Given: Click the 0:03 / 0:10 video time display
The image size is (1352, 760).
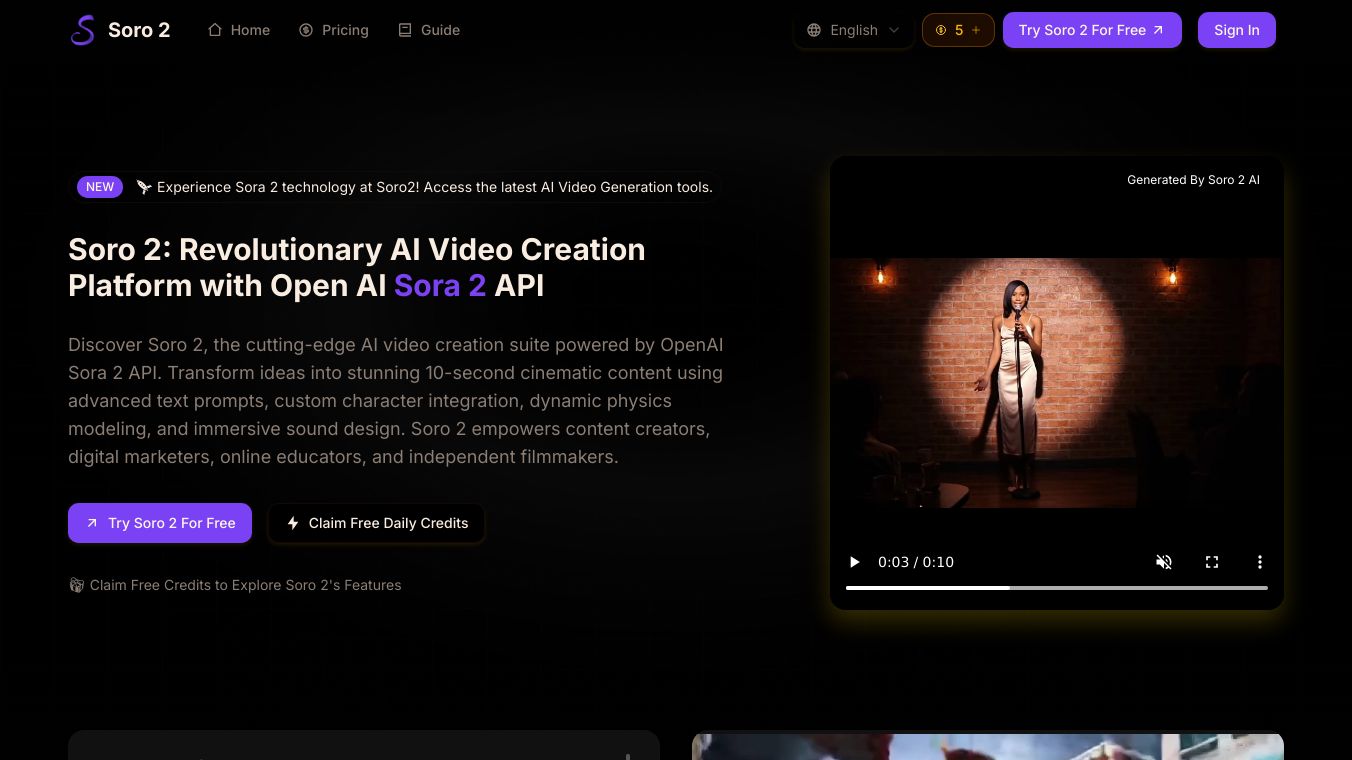Looking at the screenshot, I should 916,562.
